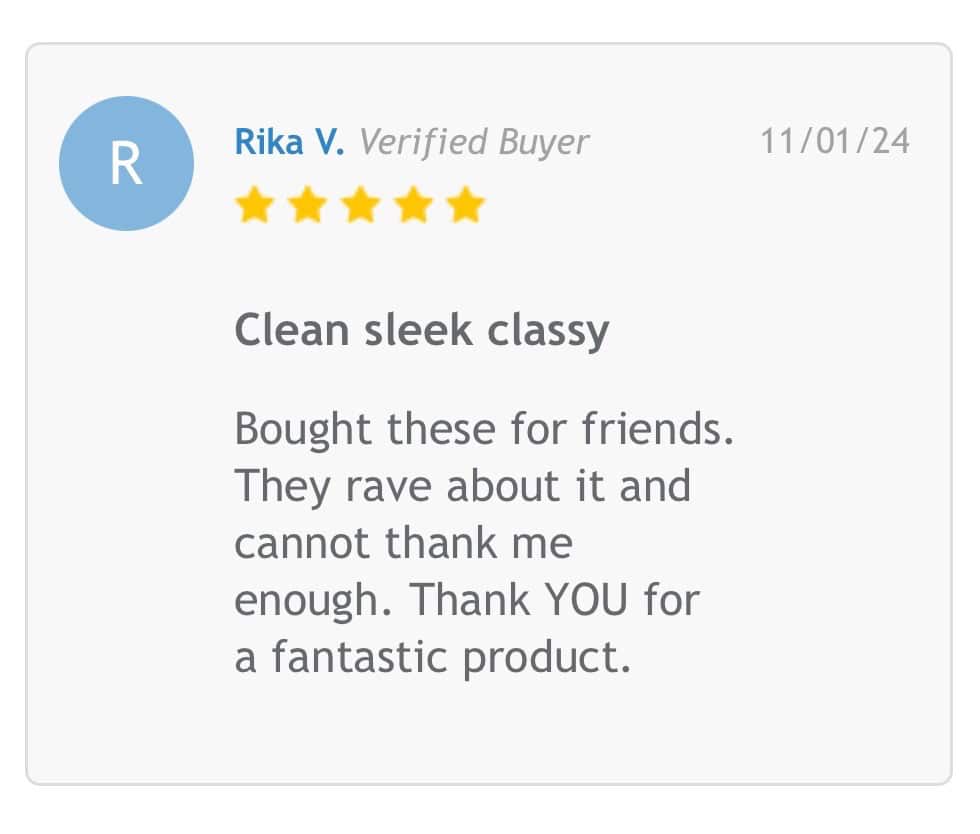Click the word Clean in review title
980x834 pixels.
coord(291,329)
